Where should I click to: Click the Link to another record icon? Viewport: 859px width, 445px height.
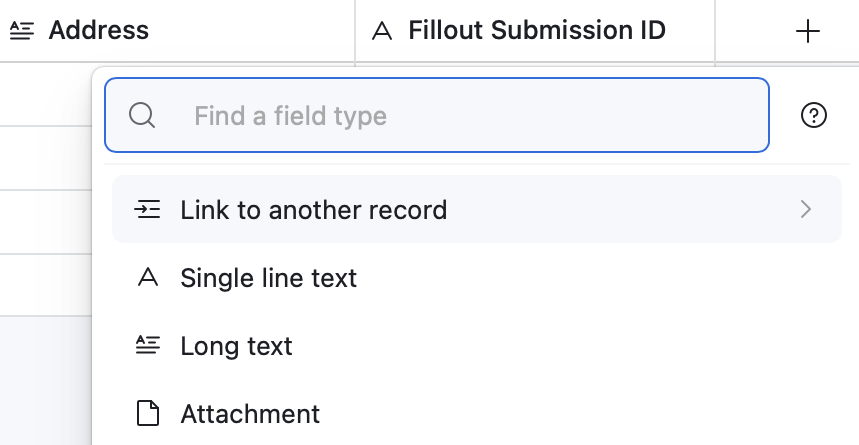pyautogui.click(x=147, y=210)
